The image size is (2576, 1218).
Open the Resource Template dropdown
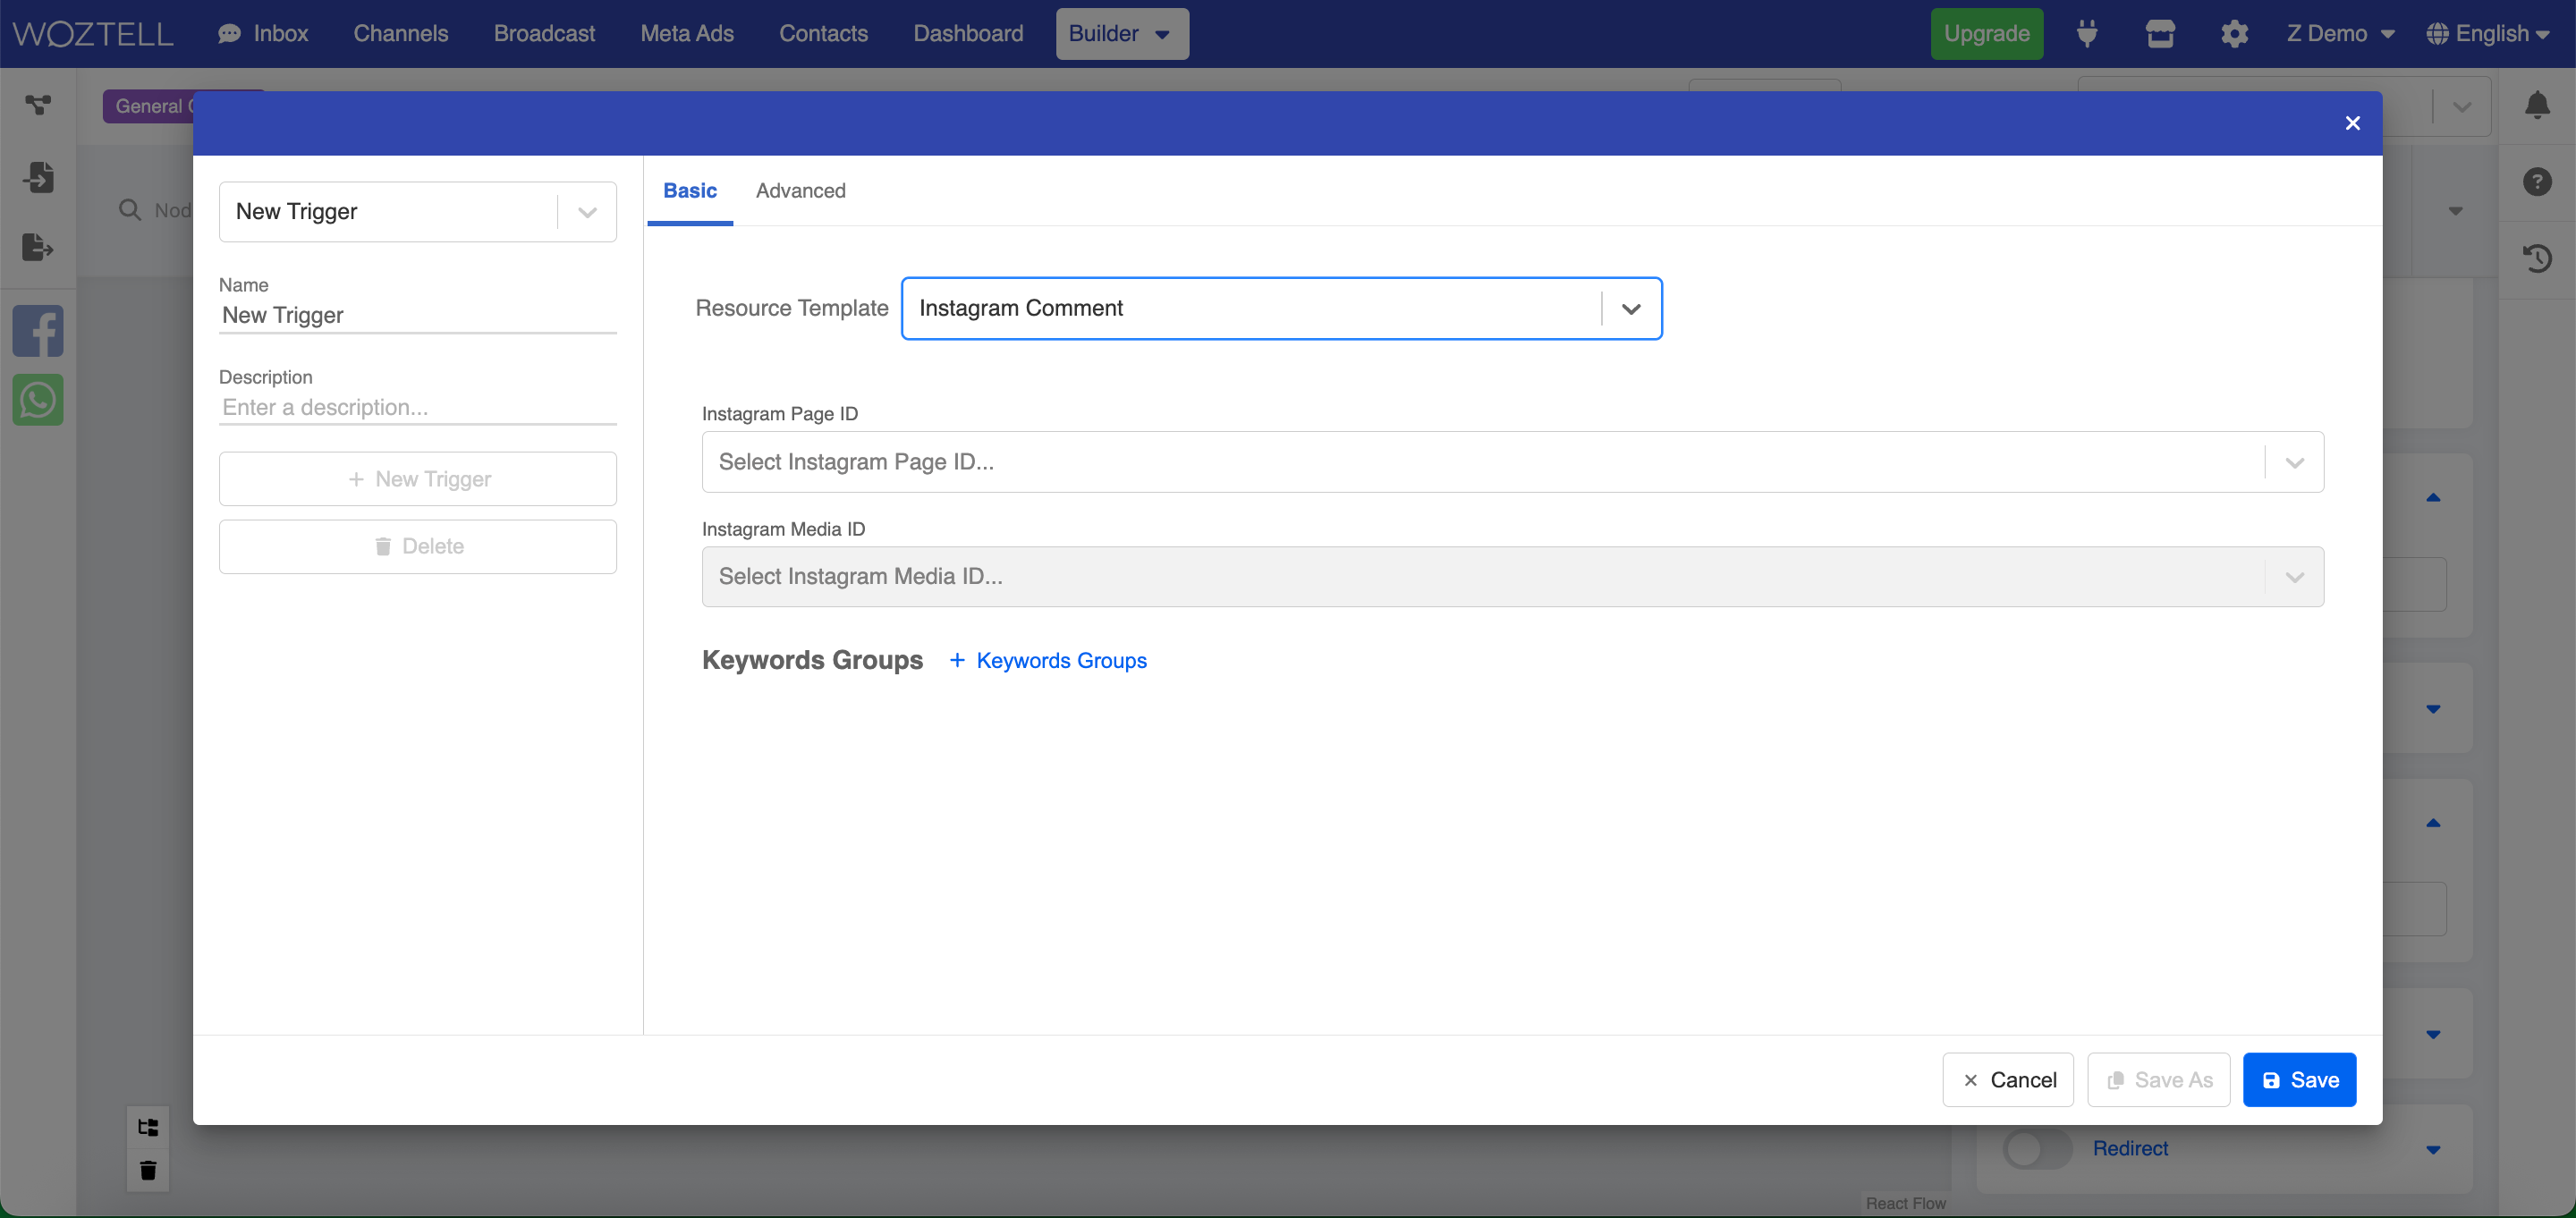pos(1281,309)
